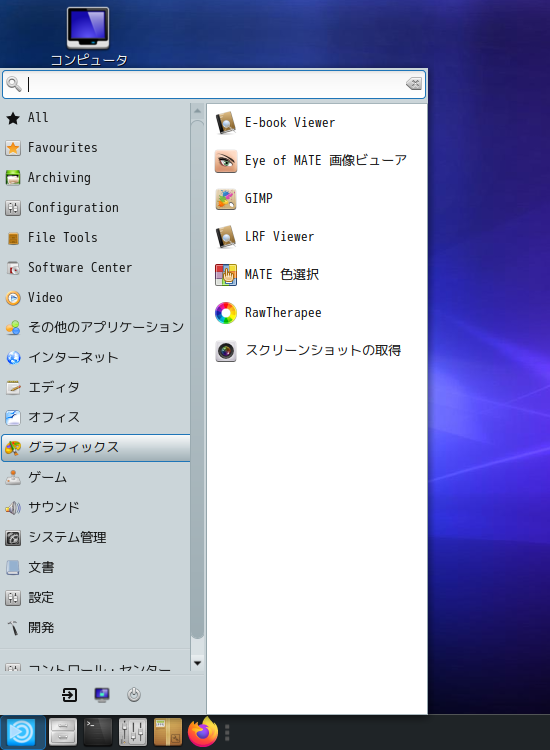Viewport: 550px width, 750px height.
Task: Clear the search box with the erase icon
Action: pyautogui.click(x=414, y=84)
